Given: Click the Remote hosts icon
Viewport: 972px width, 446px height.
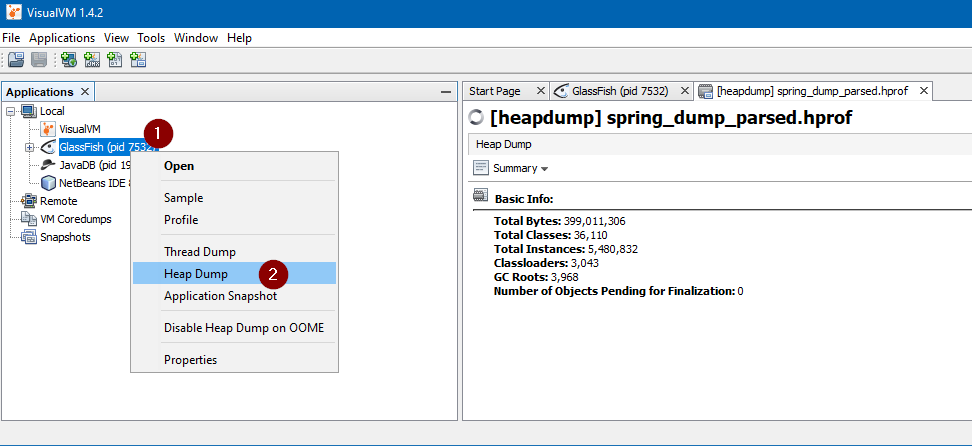Looking at the screenshot, I should click(x=29, y=201).
